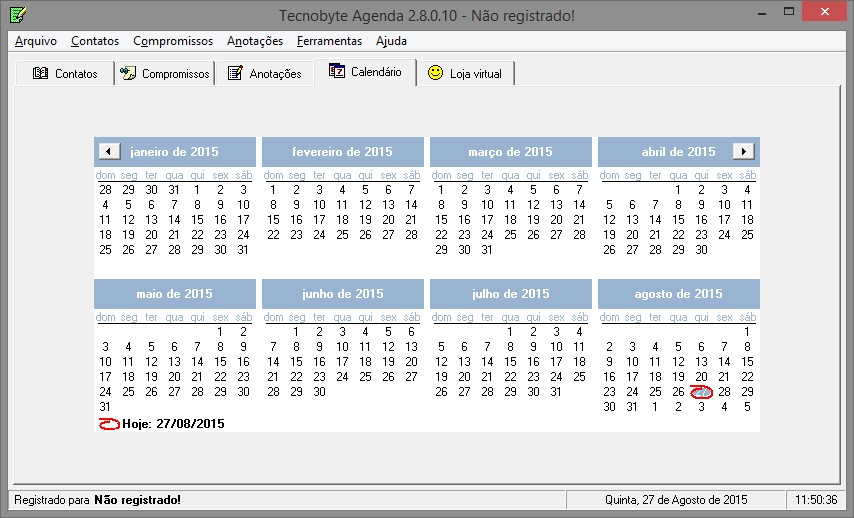Click leading day 28 before janeiro de 2015
This screenshot has height=518, width=854.
105,190
